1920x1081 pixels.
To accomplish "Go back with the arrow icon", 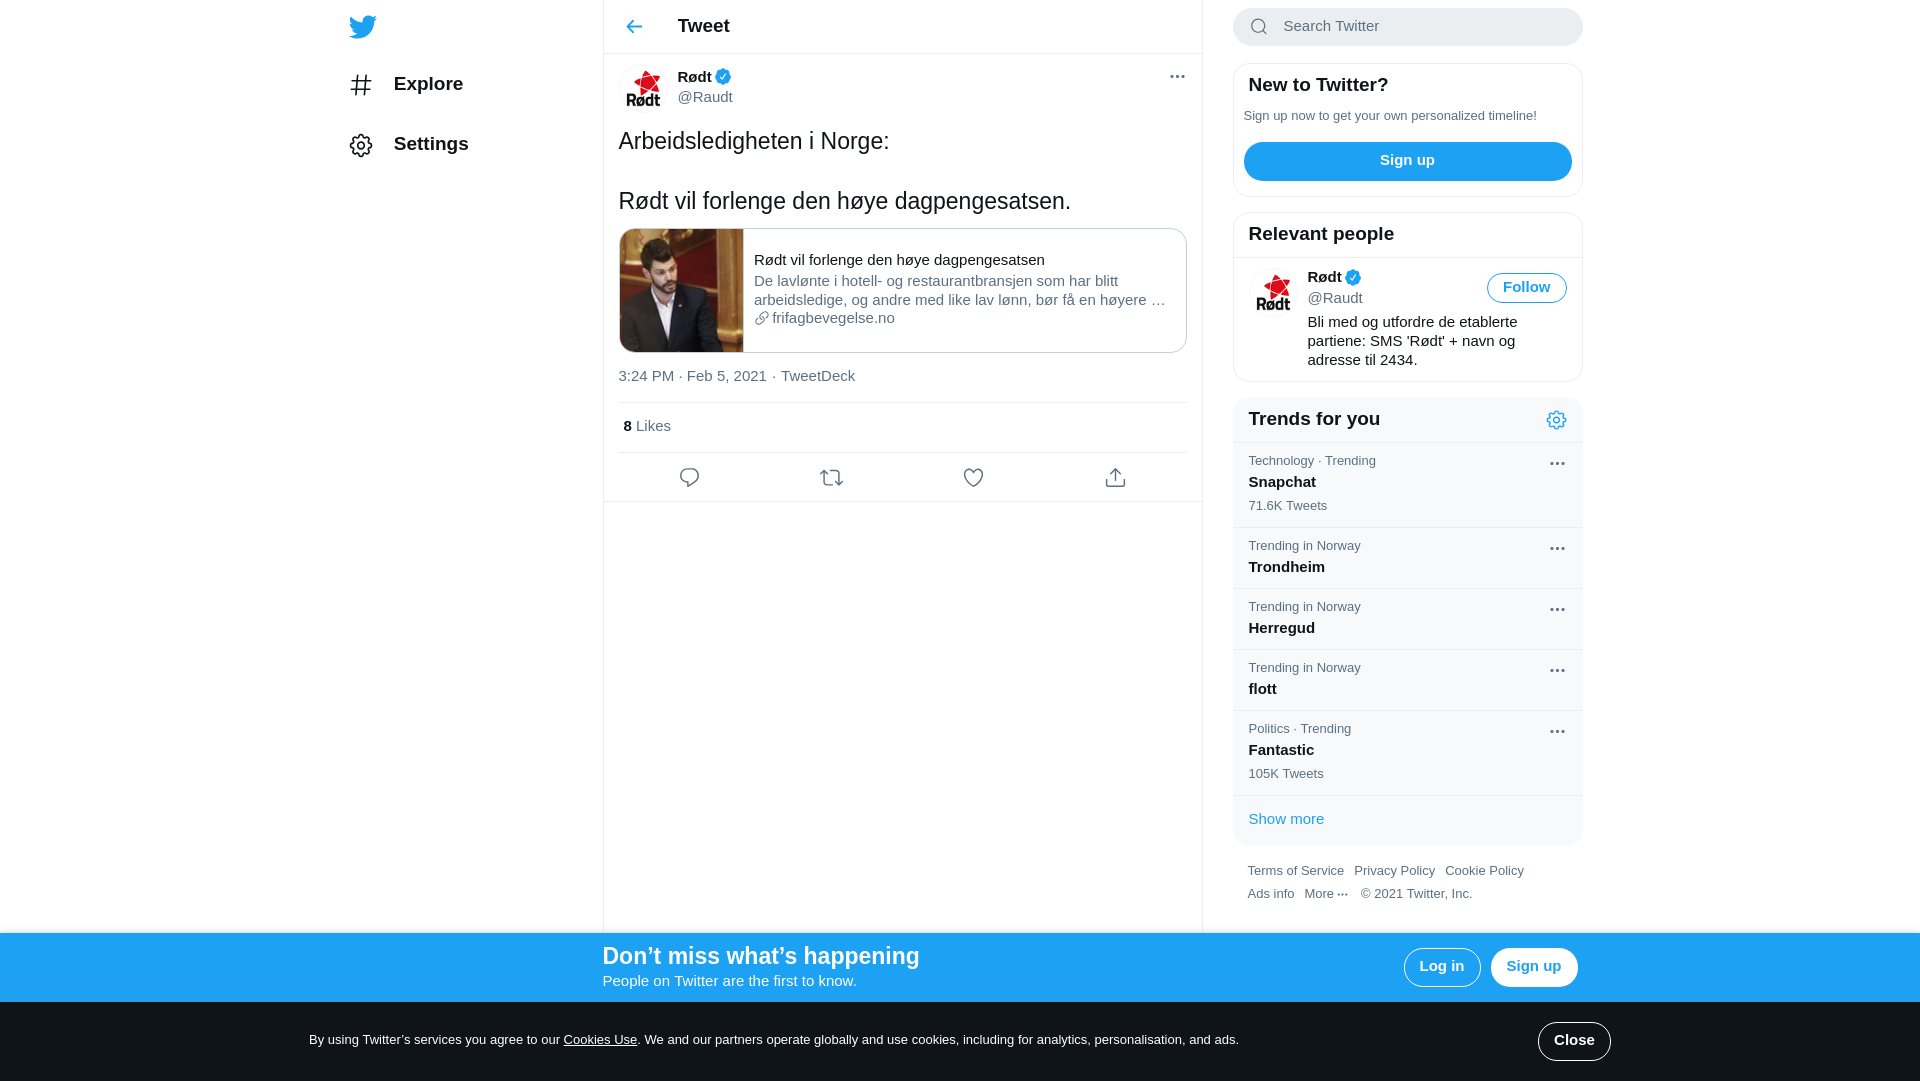I will pos(634,27).
